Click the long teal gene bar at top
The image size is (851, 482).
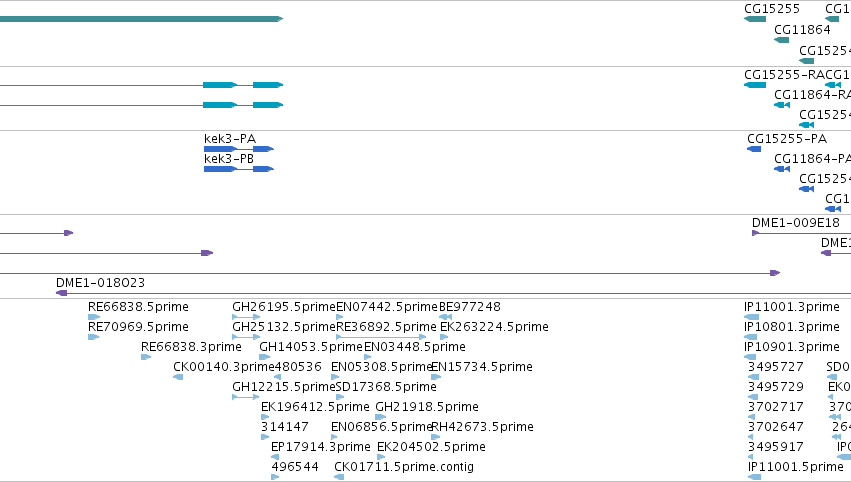pos(141,19)
